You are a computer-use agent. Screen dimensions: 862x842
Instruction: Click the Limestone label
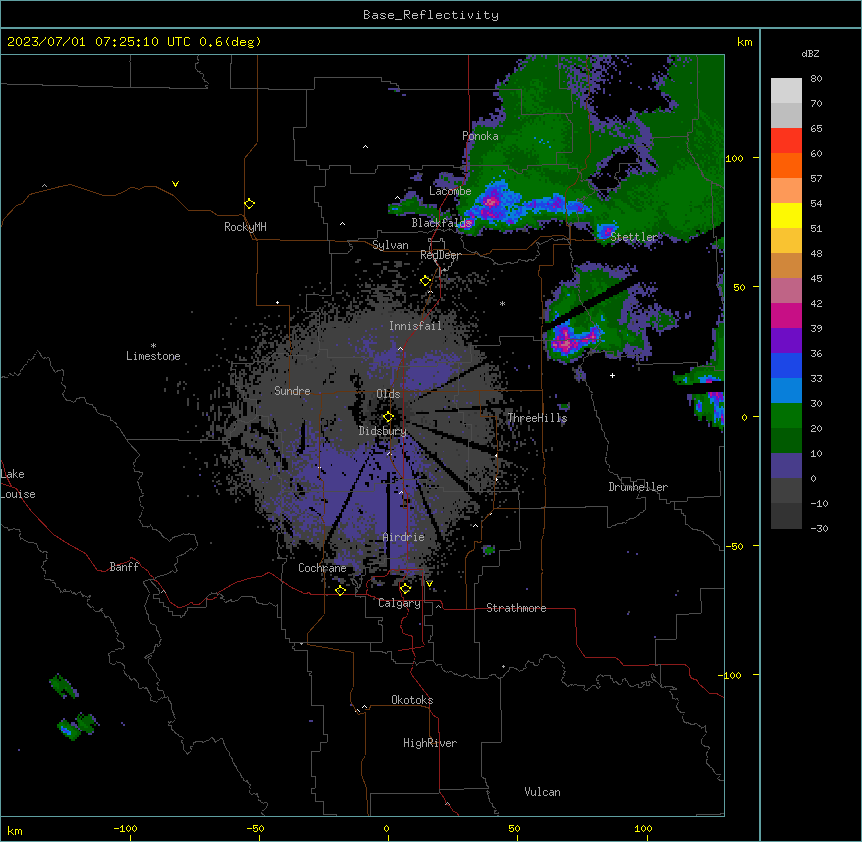[x=153, y=356]
